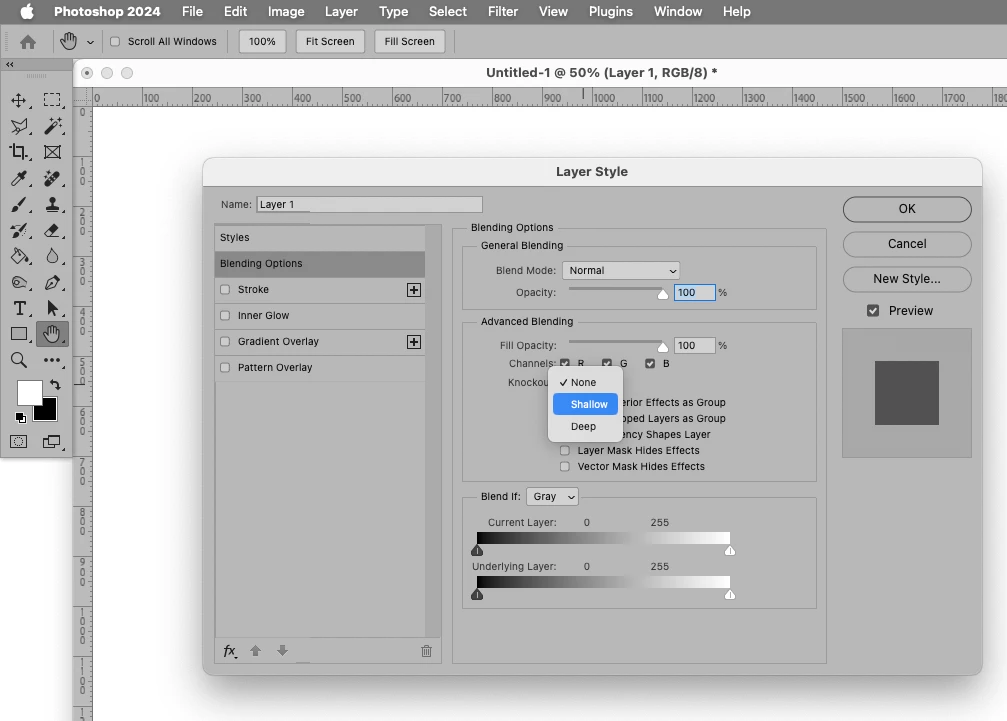Select the Pen tool
The height and width of the screenshot is (721, 1007).
pyautogui.click(x=52, y=282)
